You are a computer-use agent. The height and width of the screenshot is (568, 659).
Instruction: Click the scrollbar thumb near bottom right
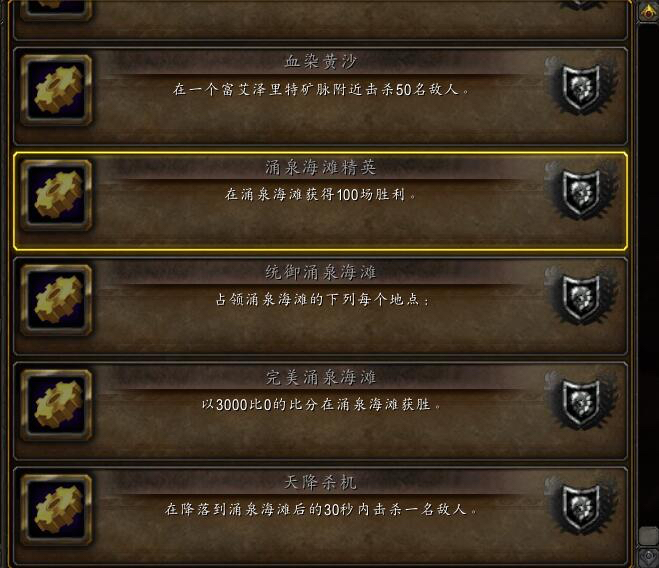point(648,536)
